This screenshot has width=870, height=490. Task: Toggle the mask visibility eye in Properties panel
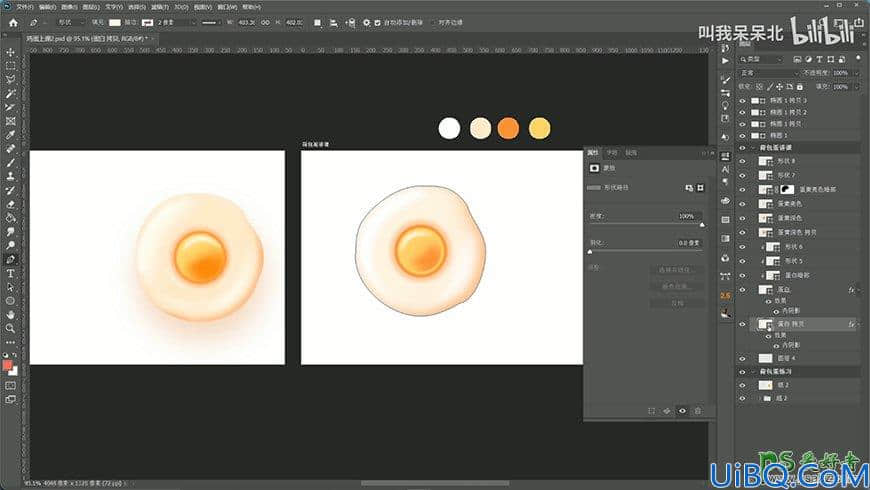(x=682, y=411)
